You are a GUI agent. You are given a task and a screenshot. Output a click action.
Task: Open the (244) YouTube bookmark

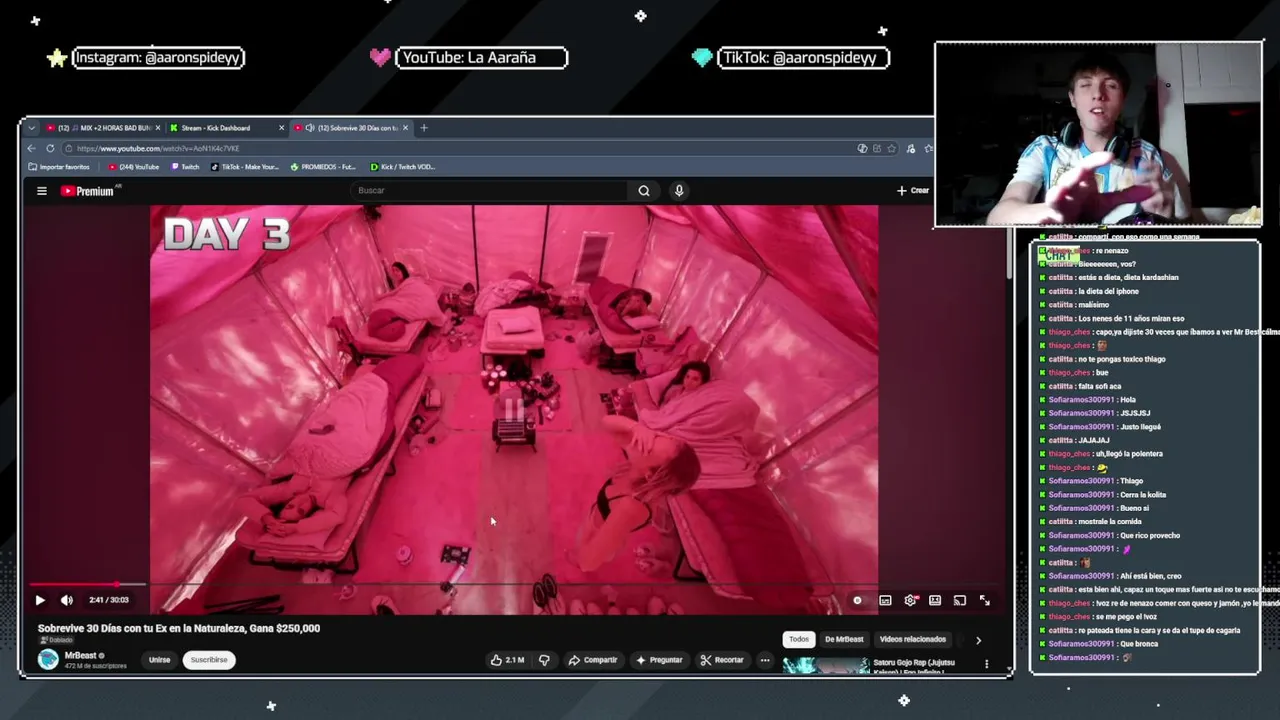click(x=134, y=167)
